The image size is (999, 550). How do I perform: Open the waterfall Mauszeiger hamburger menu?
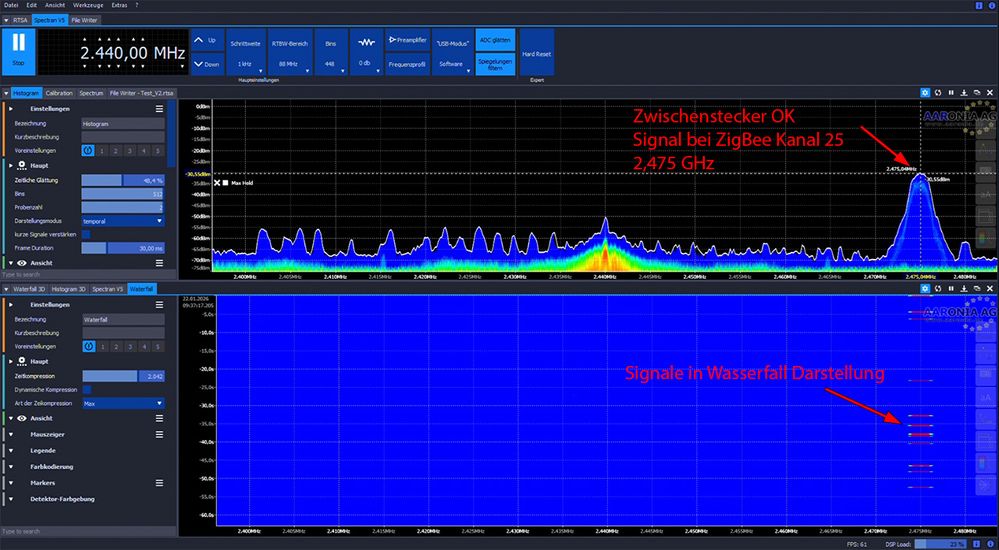pos(159,434)
